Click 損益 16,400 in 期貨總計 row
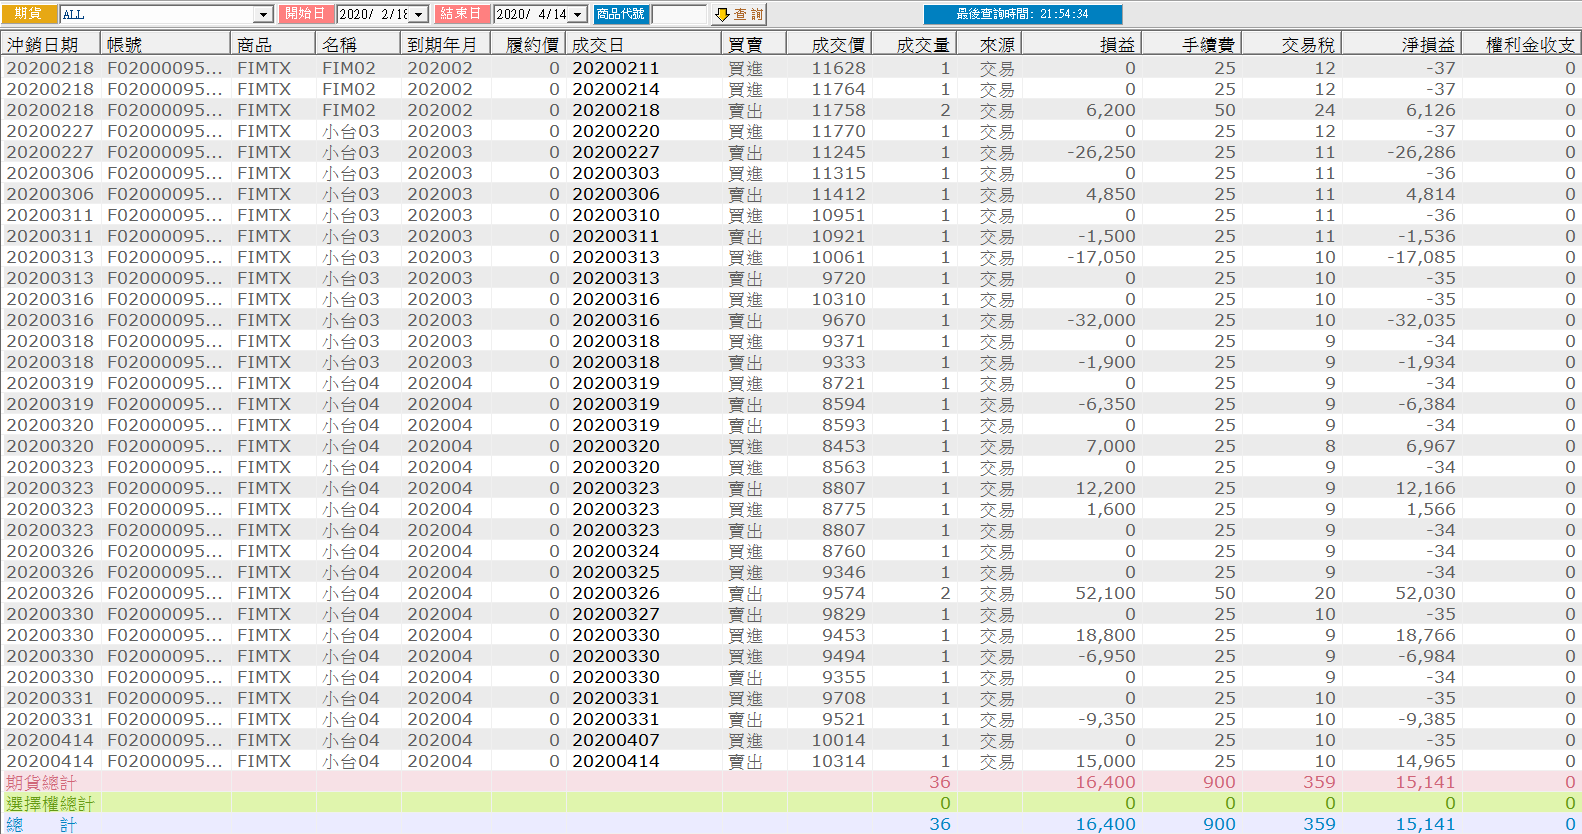 (x=1106, y=782)
